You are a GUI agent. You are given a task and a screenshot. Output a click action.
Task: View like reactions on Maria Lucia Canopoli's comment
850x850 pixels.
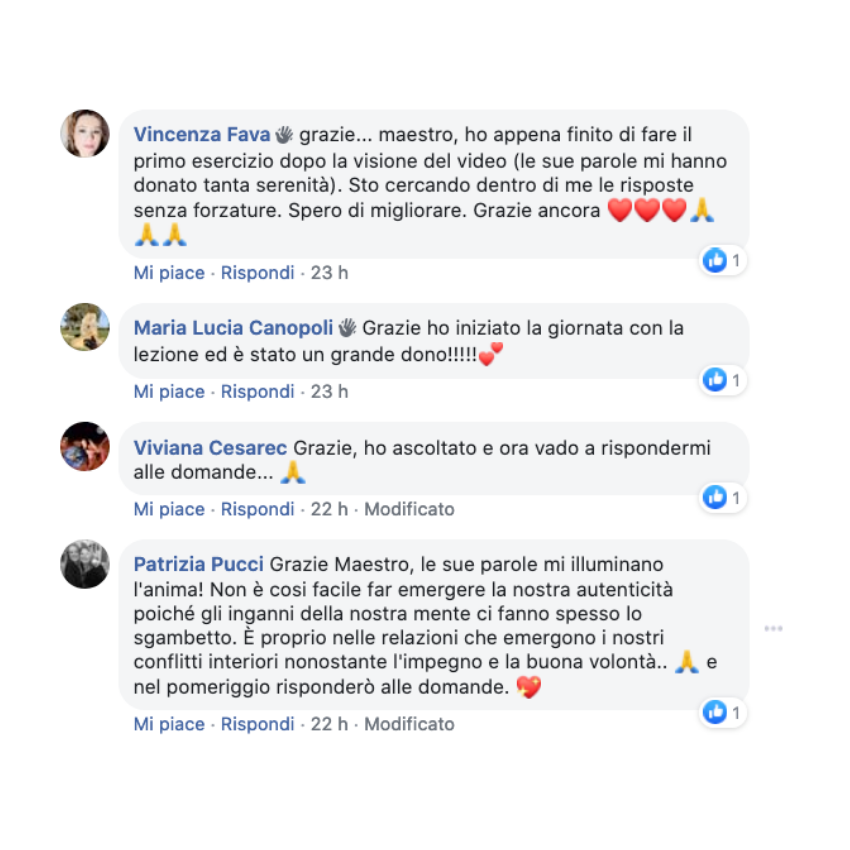pos(723,379)
